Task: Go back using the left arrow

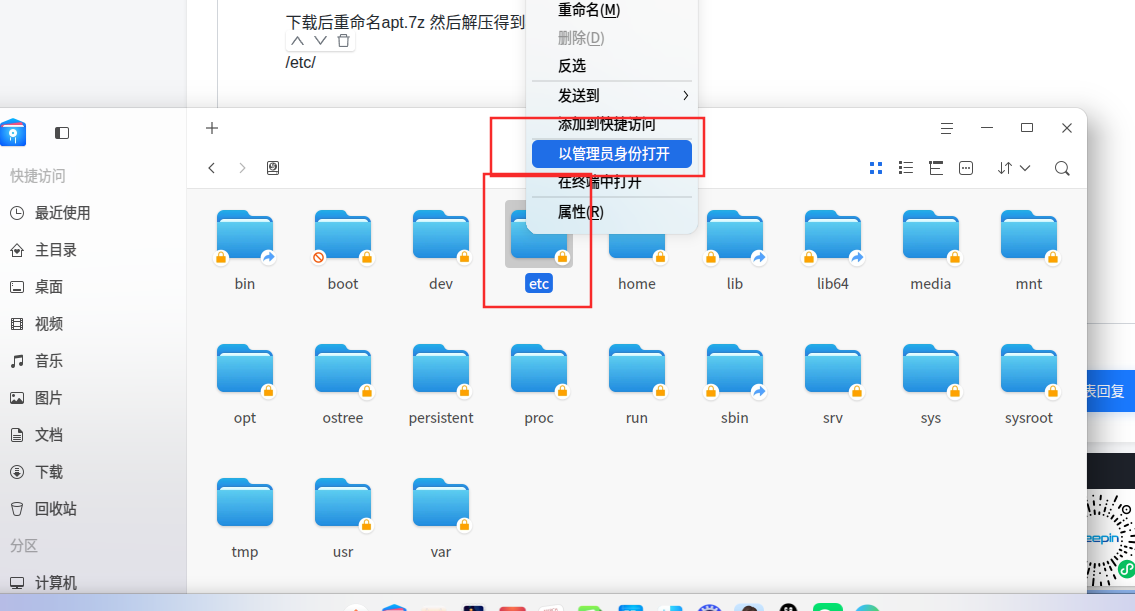Action: click(211, 168)
